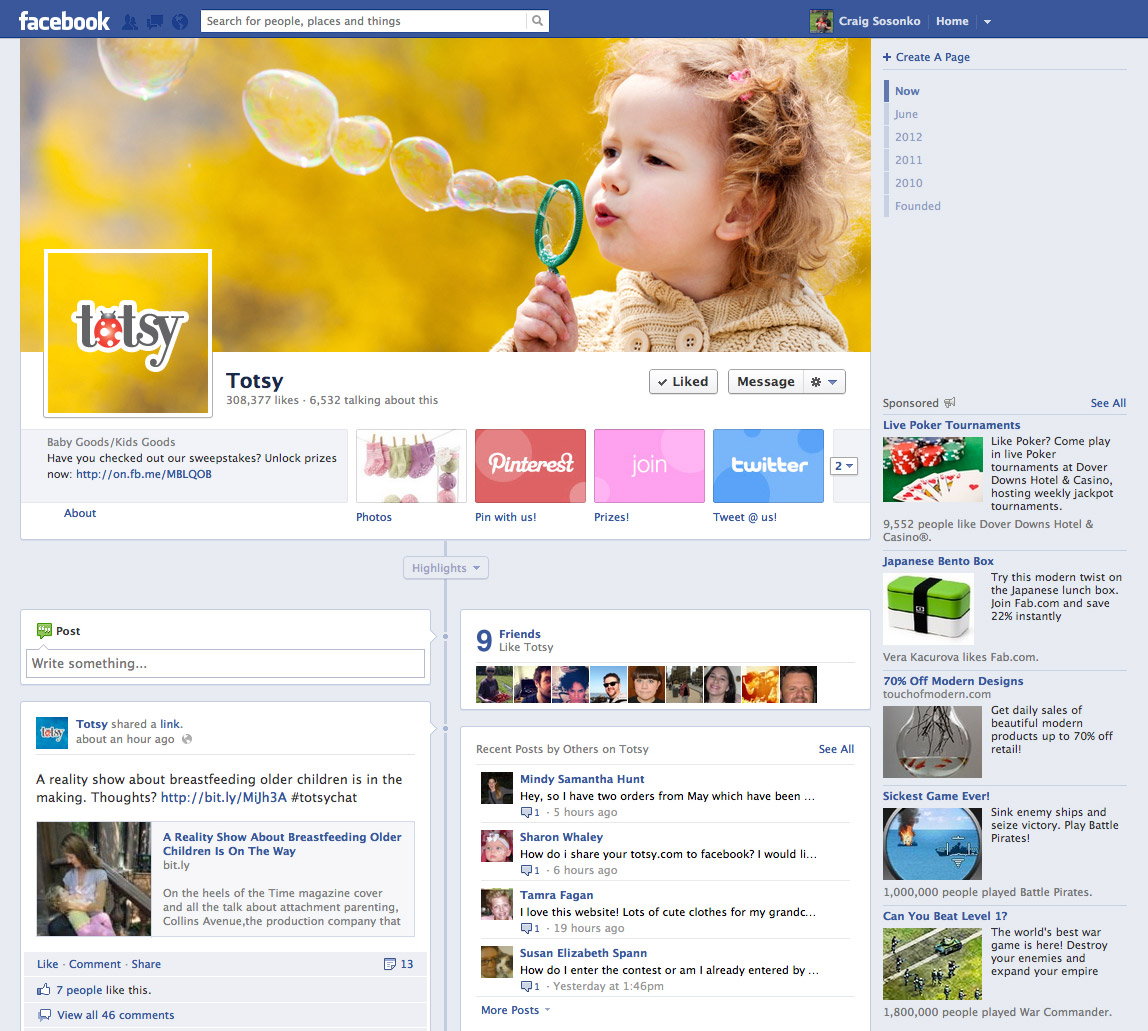Click Susan Elizabeth Spann's avatar
The height and width of the screenshot is (1031, 1148).
(496, 961)
